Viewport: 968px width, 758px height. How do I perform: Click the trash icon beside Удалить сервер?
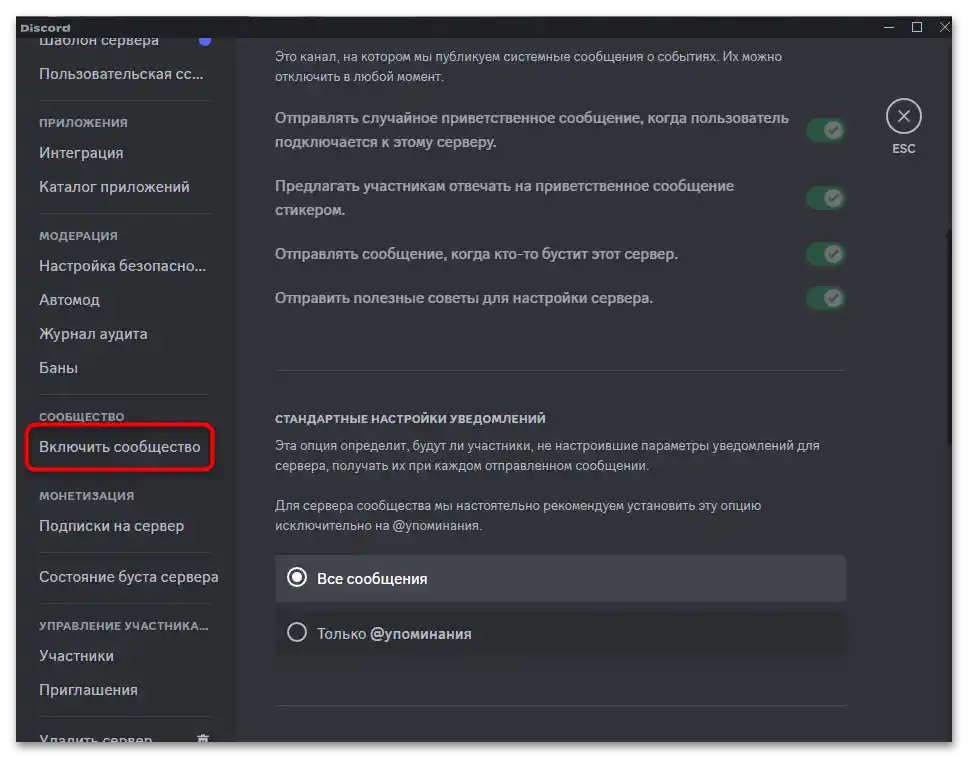[x=203, y=740]
